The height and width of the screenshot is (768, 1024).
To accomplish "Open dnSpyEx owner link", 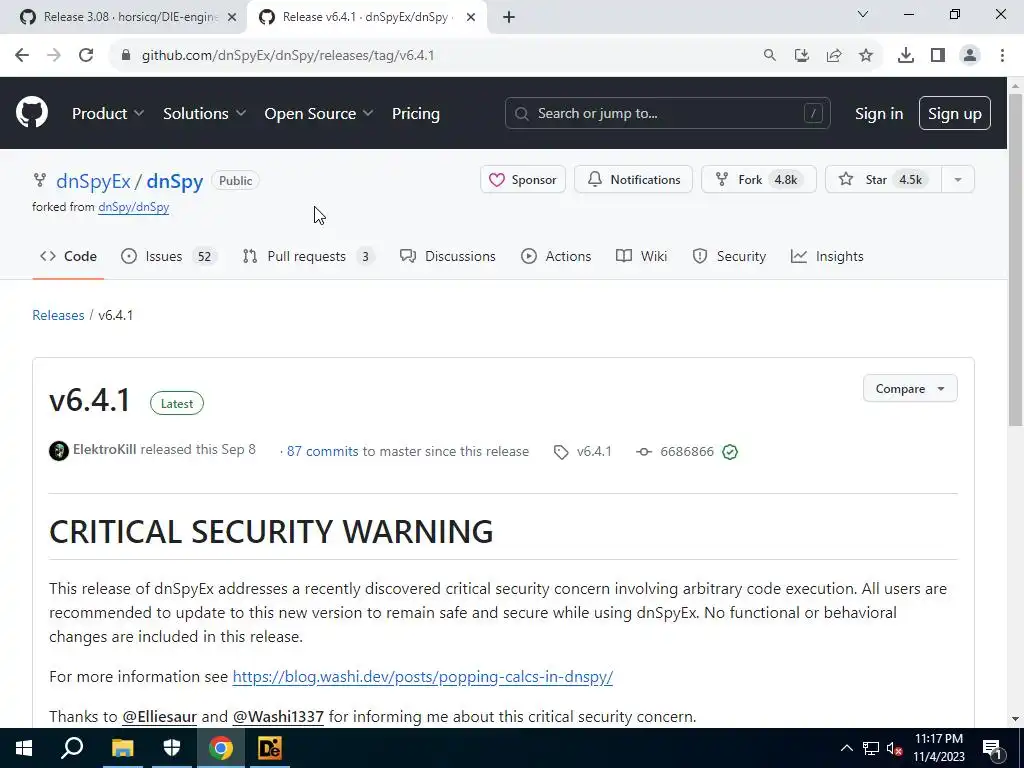I will pos(93,181).
